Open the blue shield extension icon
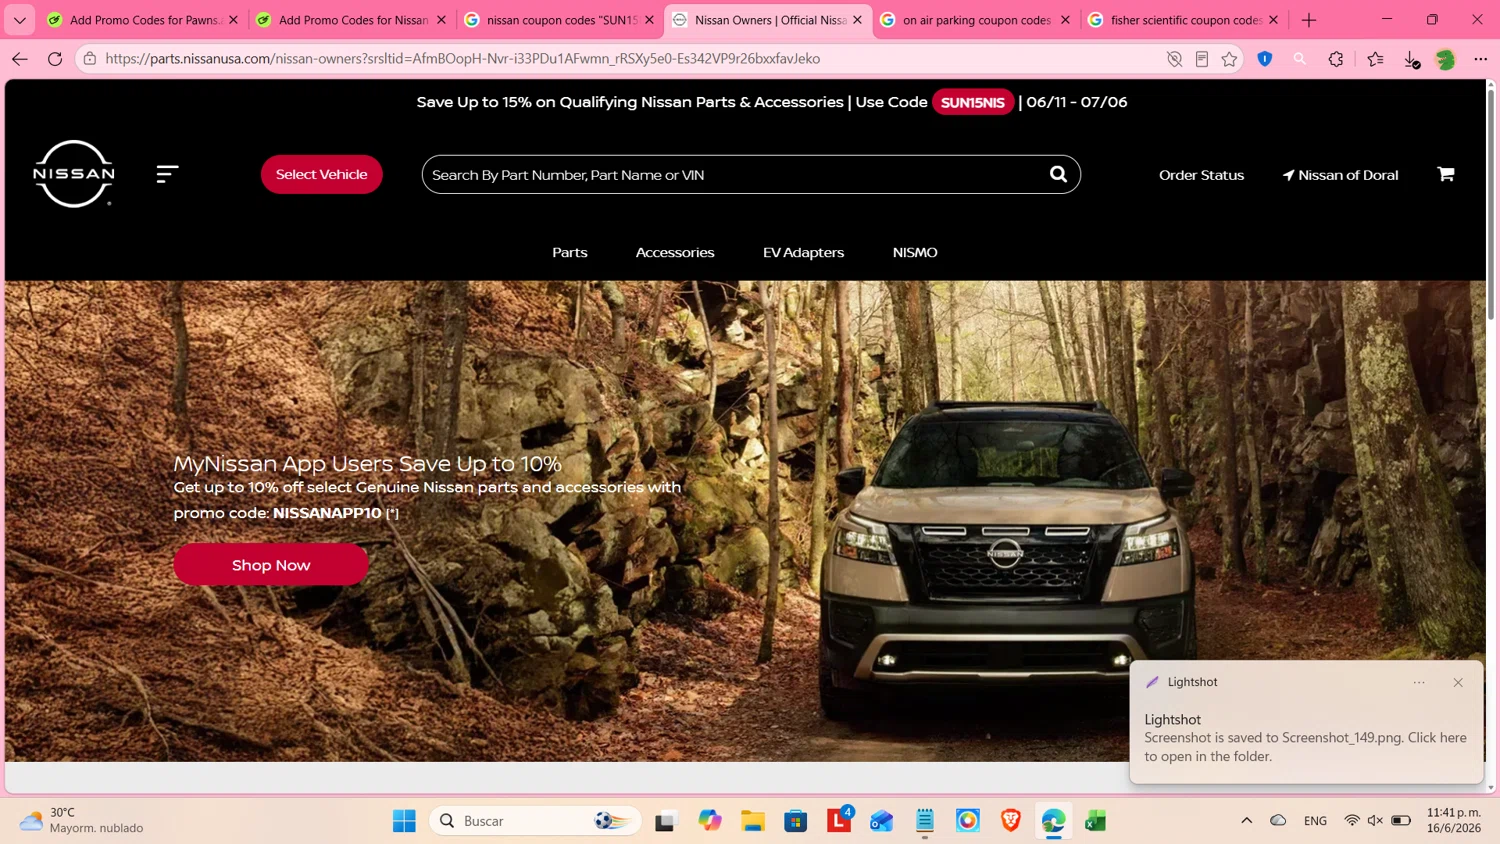Viewport: 1500px width, 844px height. point(1265,59)
